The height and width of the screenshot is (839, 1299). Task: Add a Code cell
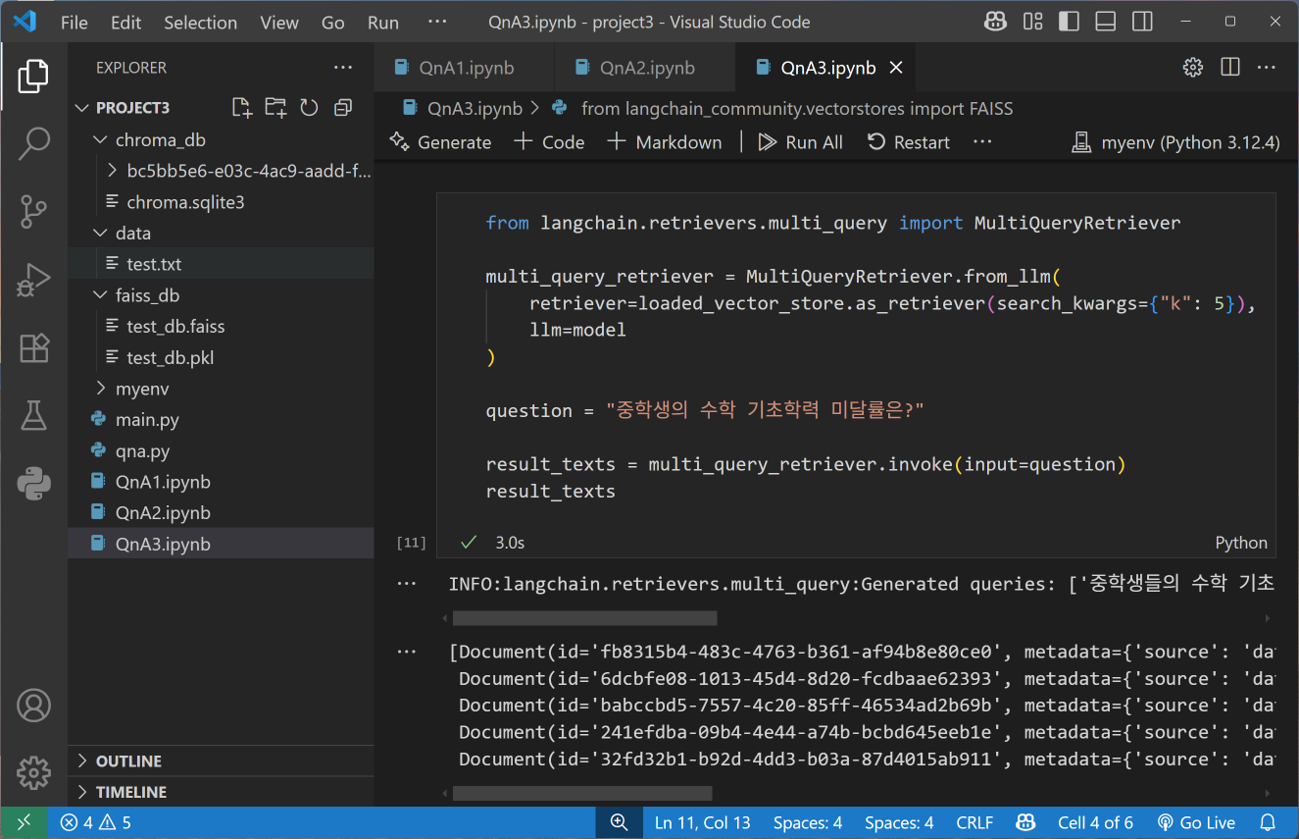pyautogui.click(x=549, y=142)
